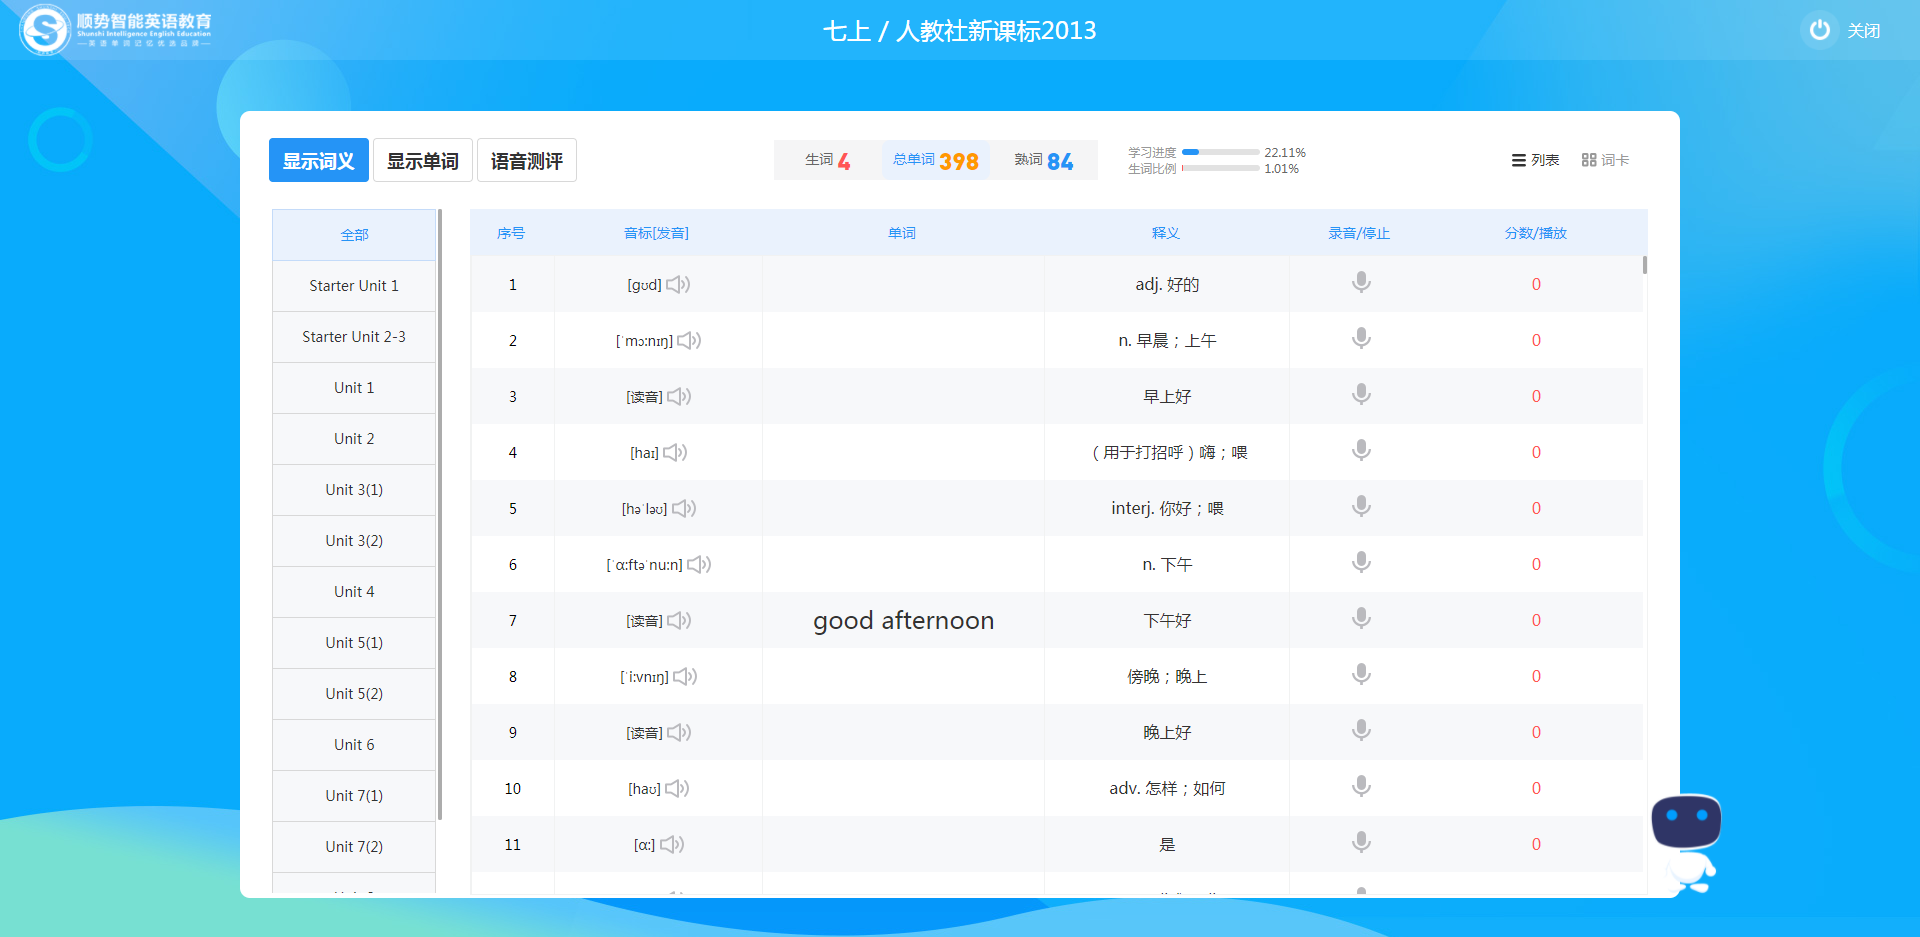Play pronunciation audio for [gʊd] row 1

(x=678, y=285)
